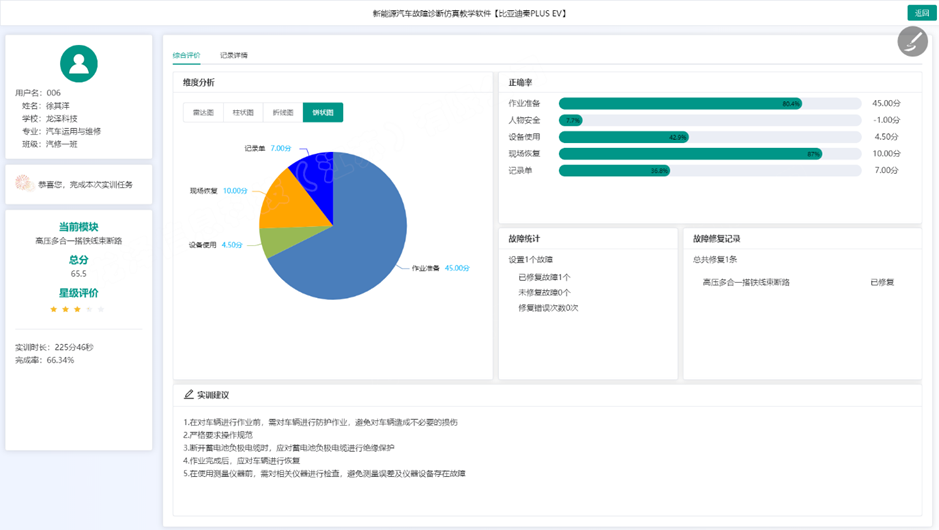Click the 10.00分 score in 正确率
The width and height of the screenshot is (939, 530).
pos(886,153)
